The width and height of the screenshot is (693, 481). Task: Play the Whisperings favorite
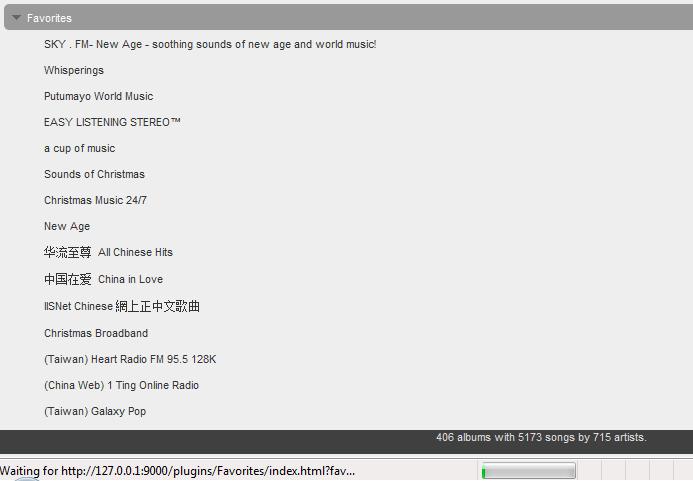[x=74, y=70]
